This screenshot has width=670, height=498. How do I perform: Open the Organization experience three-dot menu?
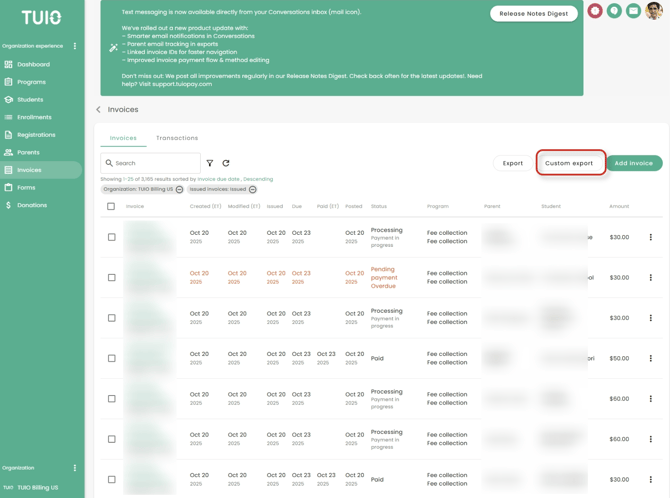click(x=74, y=46)
